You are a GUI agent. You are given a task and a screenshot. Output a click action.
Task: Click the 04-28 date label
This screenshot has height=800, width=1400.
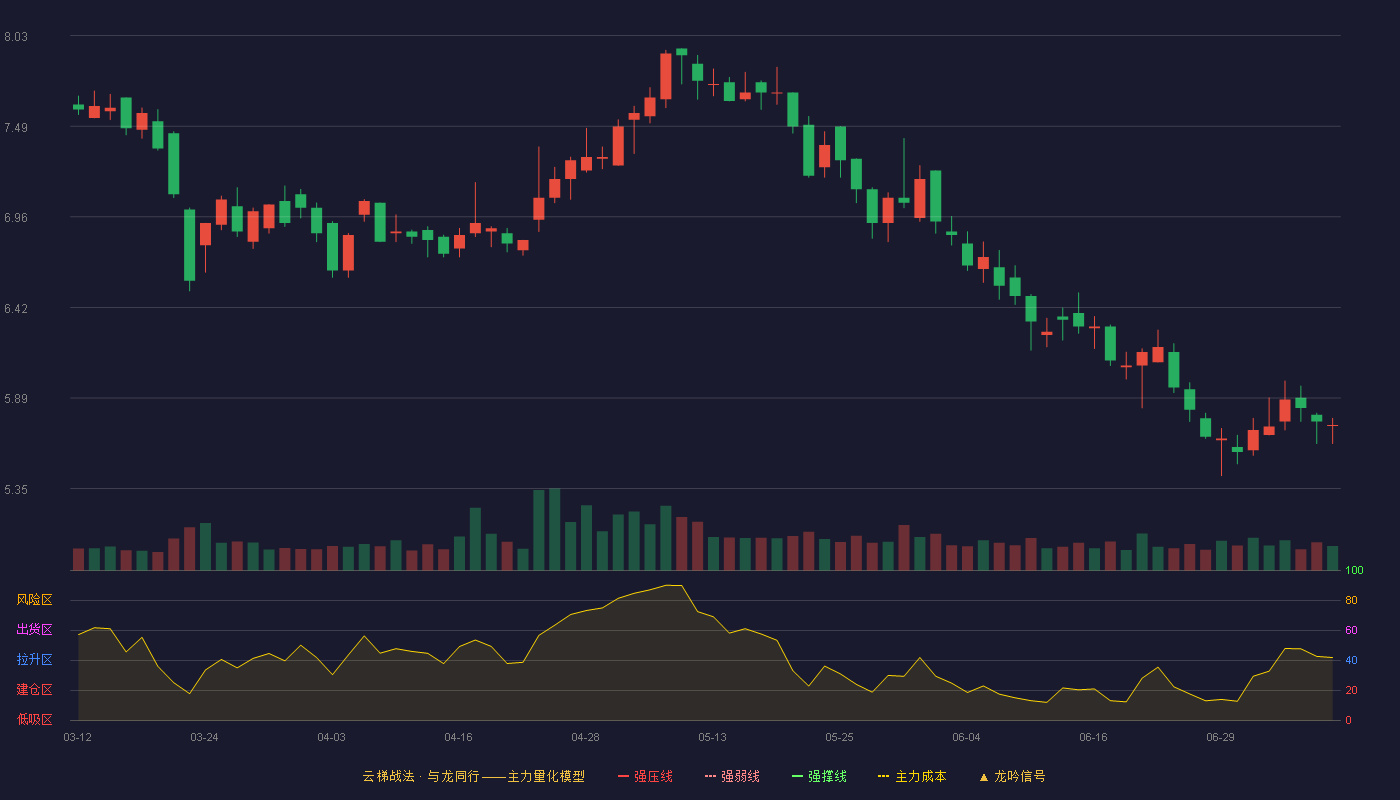(585, 737)
